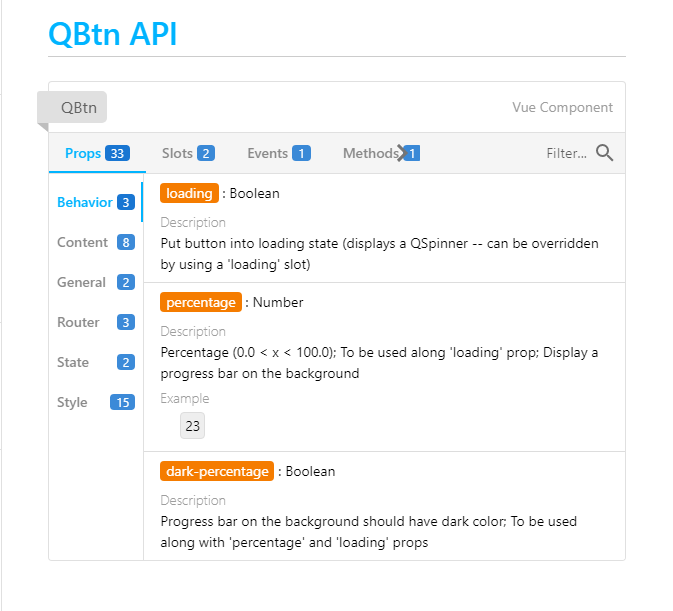
Task: Show the General props category
Action: point(96,282)
